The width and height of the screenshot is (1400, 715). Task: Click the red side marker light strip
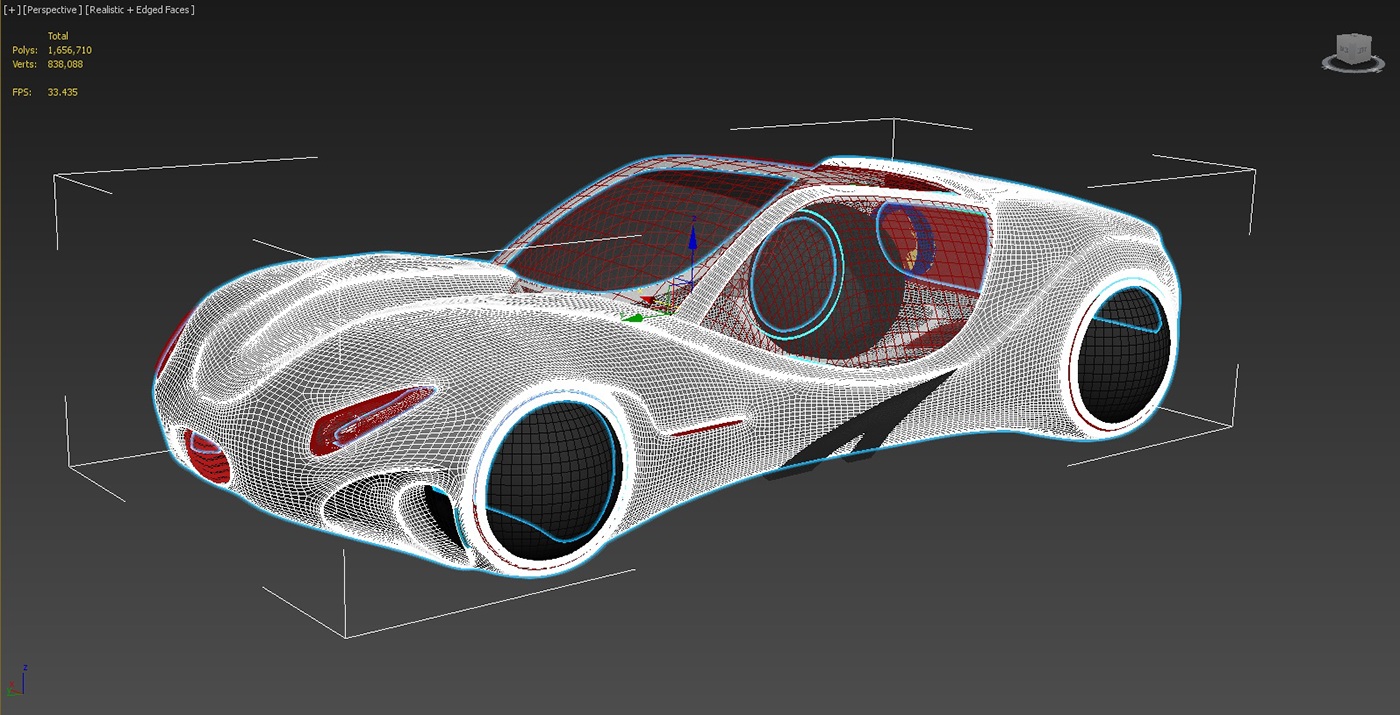[x=706, y=427]
